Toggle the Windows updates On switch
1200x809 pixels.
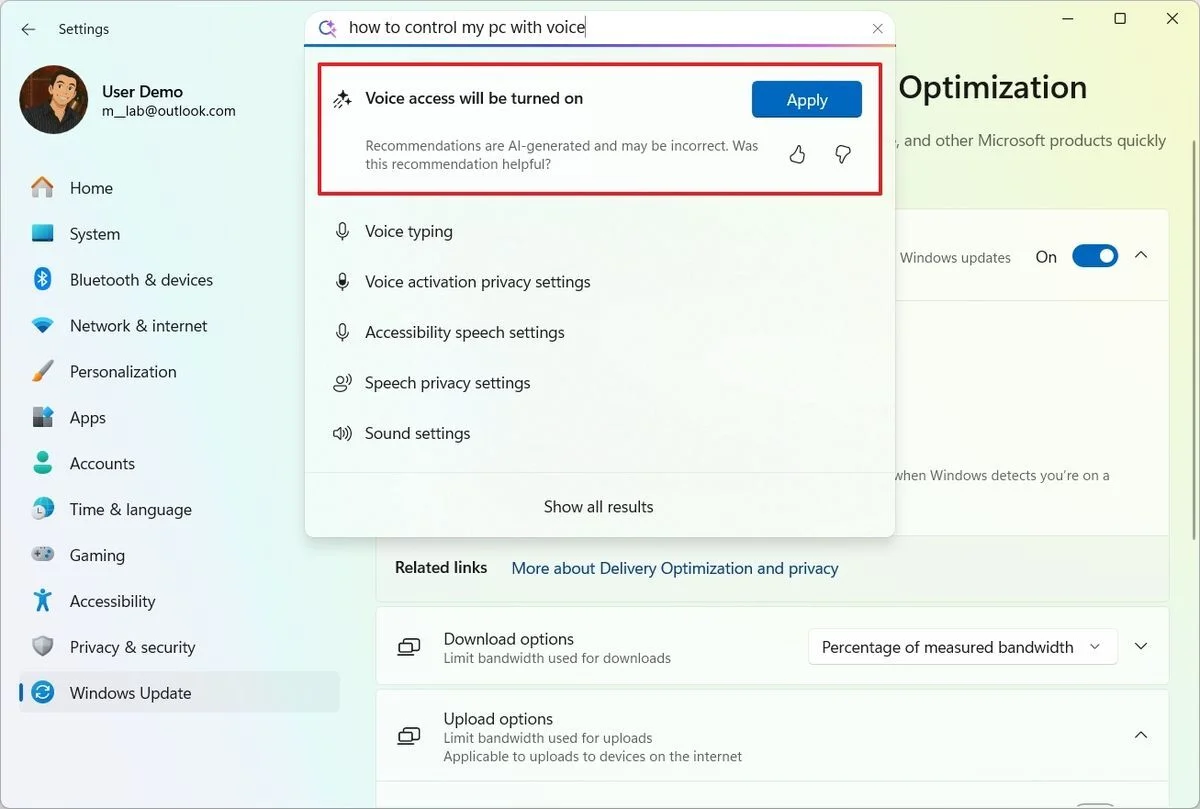1094,257
